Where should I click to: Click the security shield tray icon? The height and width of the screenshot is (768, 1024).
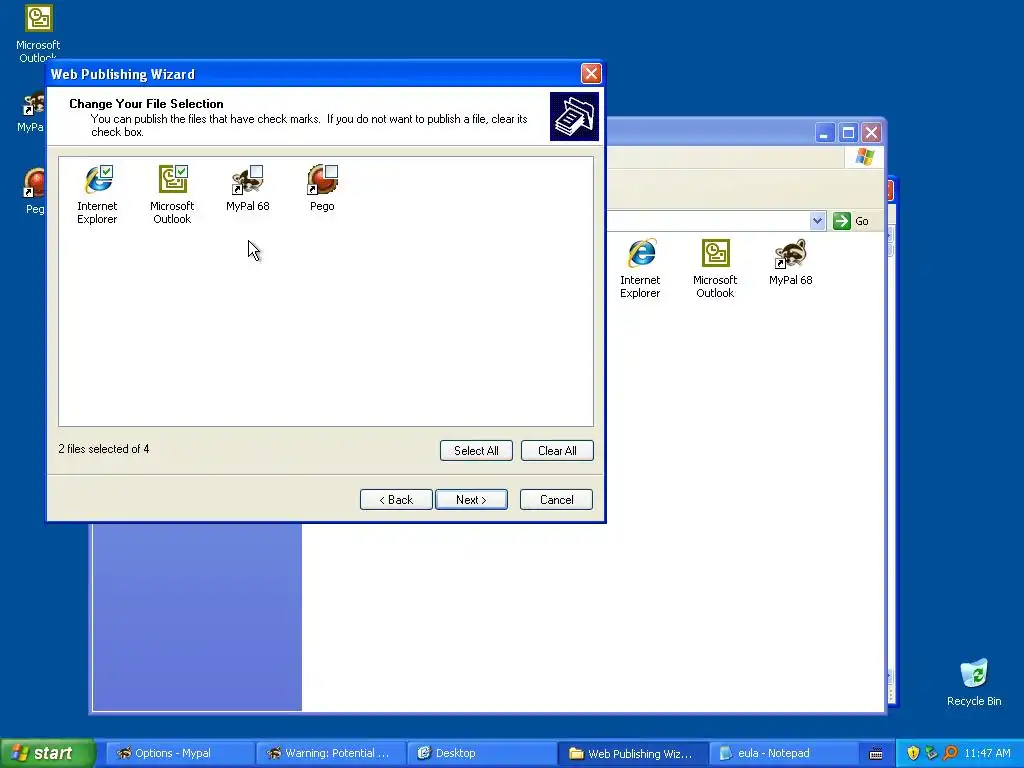pyautogui.click(x=913, y=753)
